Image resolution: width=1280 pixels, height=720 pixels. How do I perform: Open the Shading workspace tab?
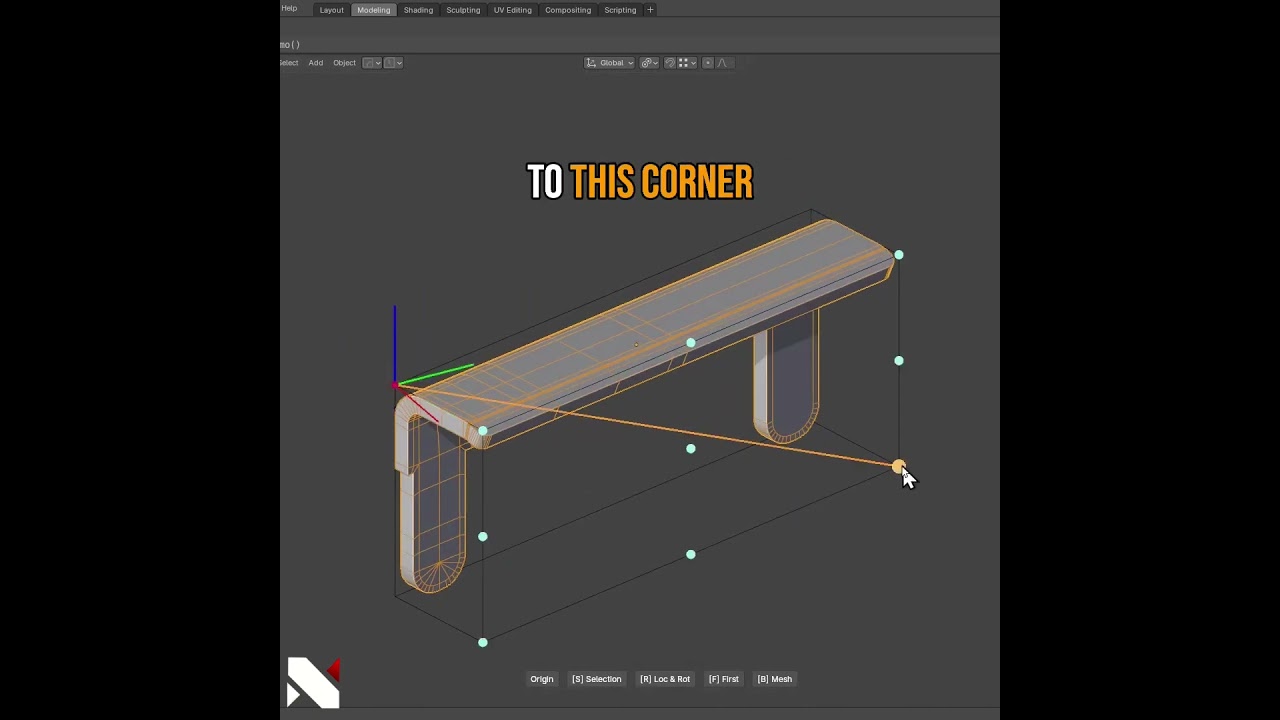[x=418, y=10]
